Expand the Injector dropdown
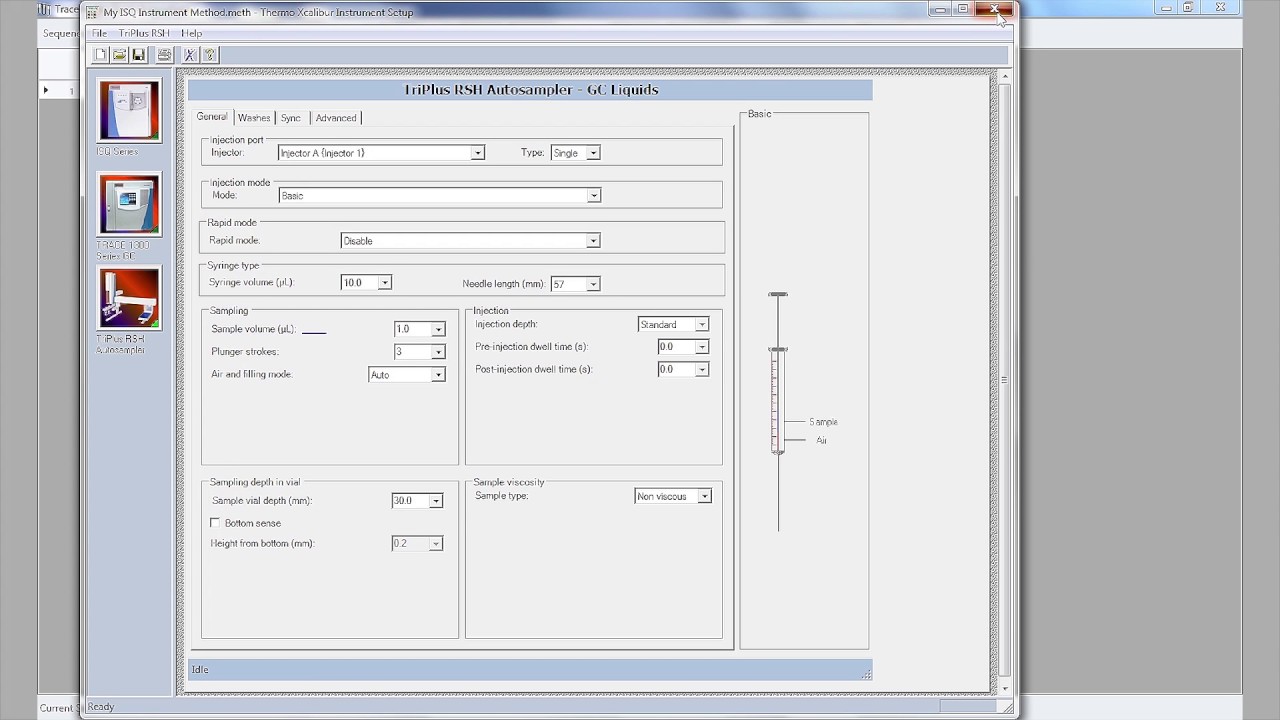This screenshot has width=1280, height=720. 477,153
